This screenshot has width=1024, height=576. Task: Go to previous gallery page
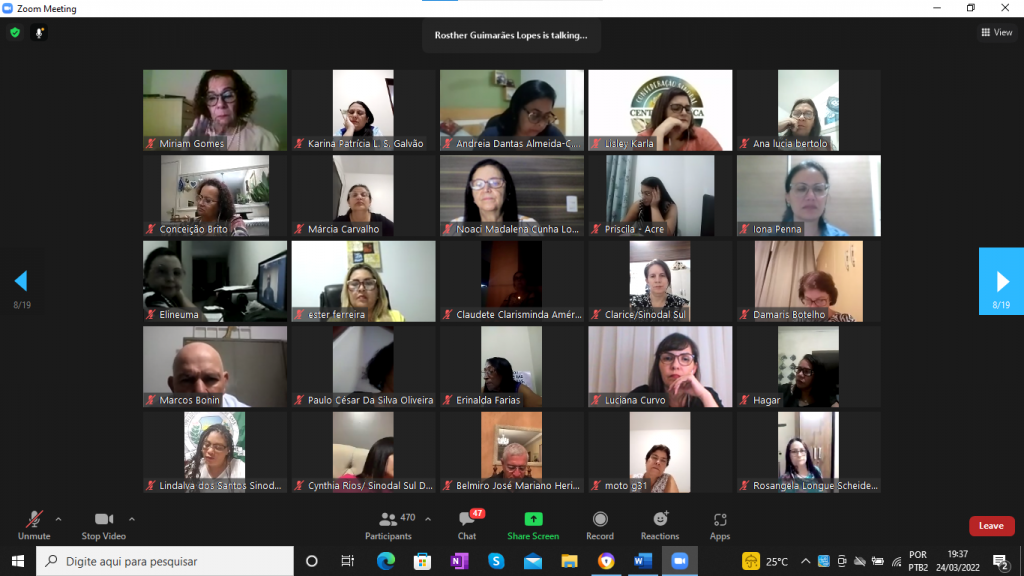(21, 281)
